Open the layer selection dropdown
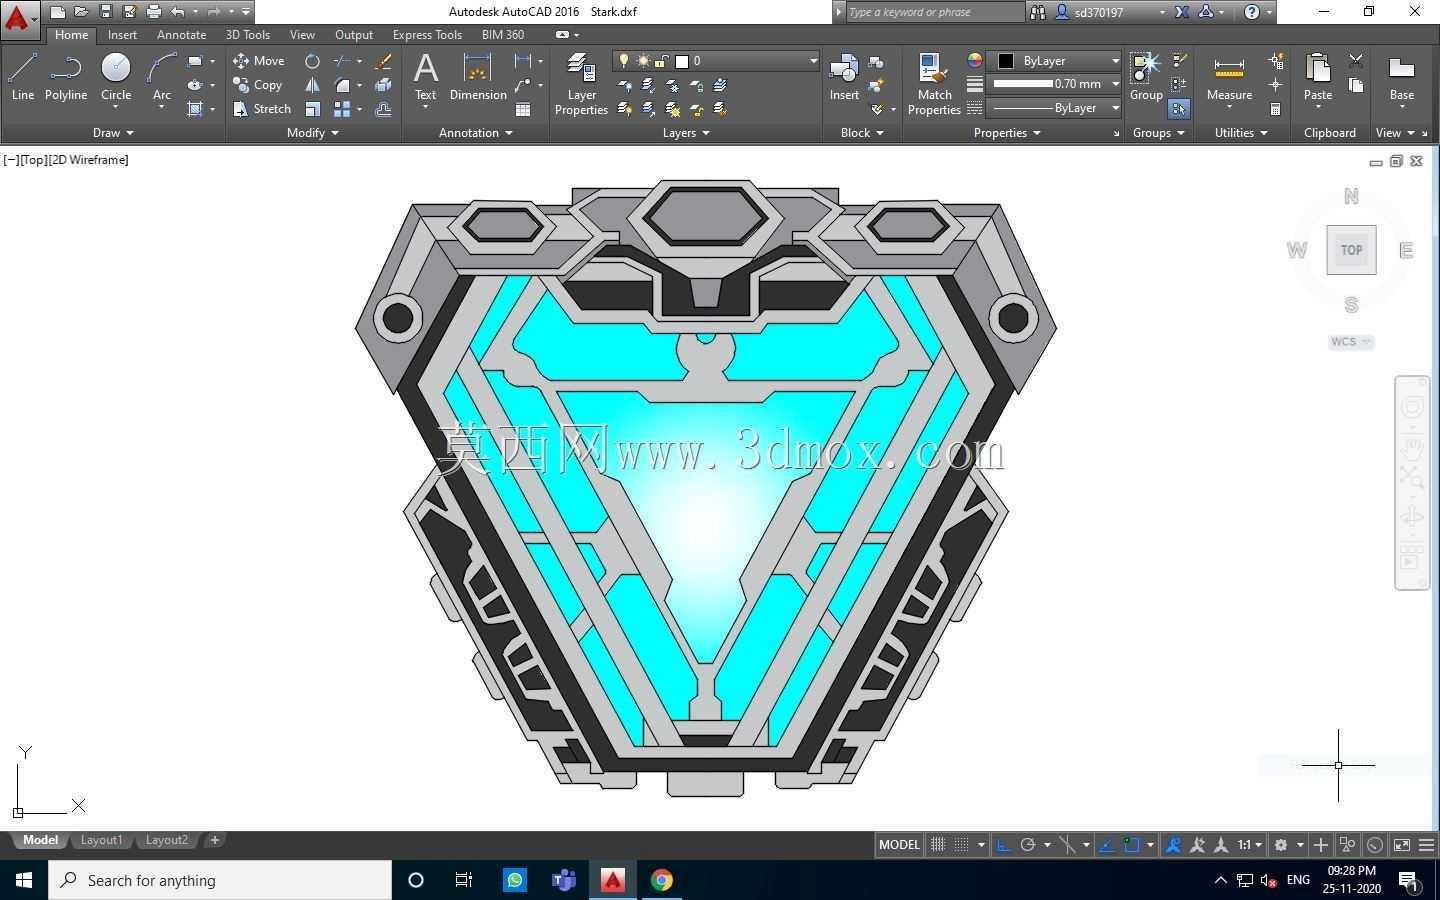The height and width of the screenshot is (900, 1440). tap(716, 61)
